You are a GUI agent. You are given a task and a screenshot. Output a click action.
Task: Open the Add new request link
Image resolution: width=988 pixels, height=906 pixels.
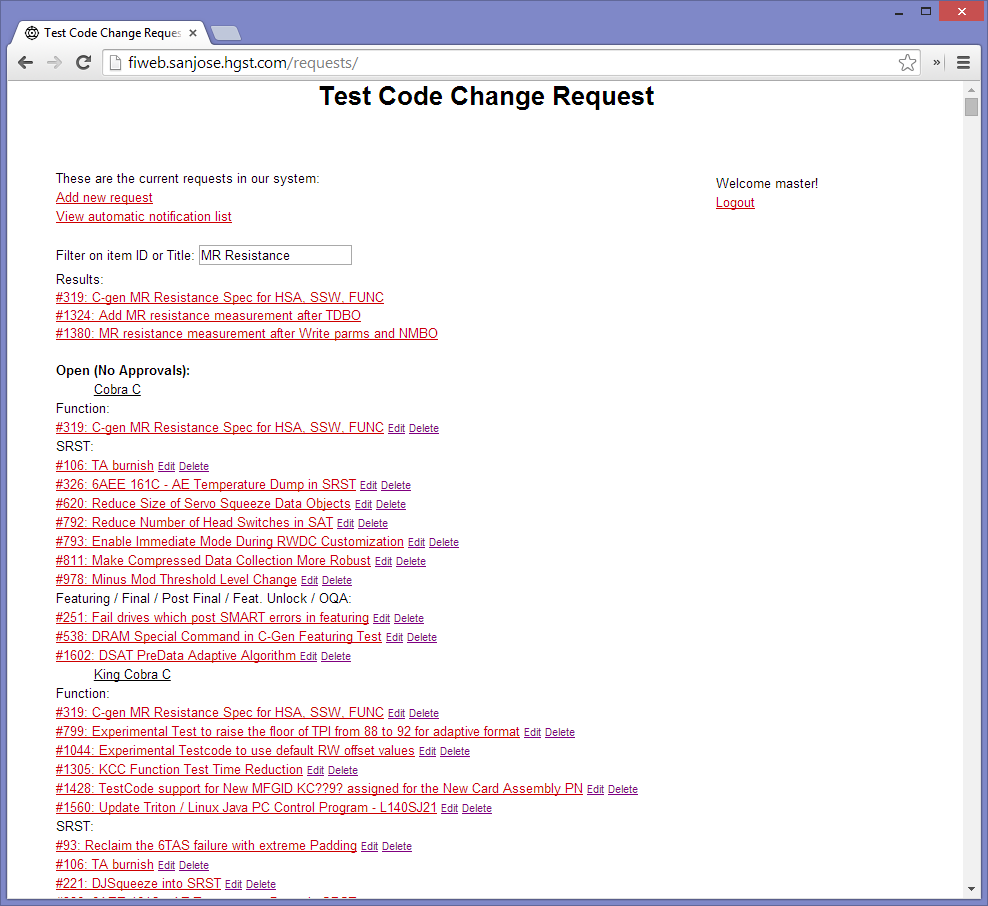point(104,198)
